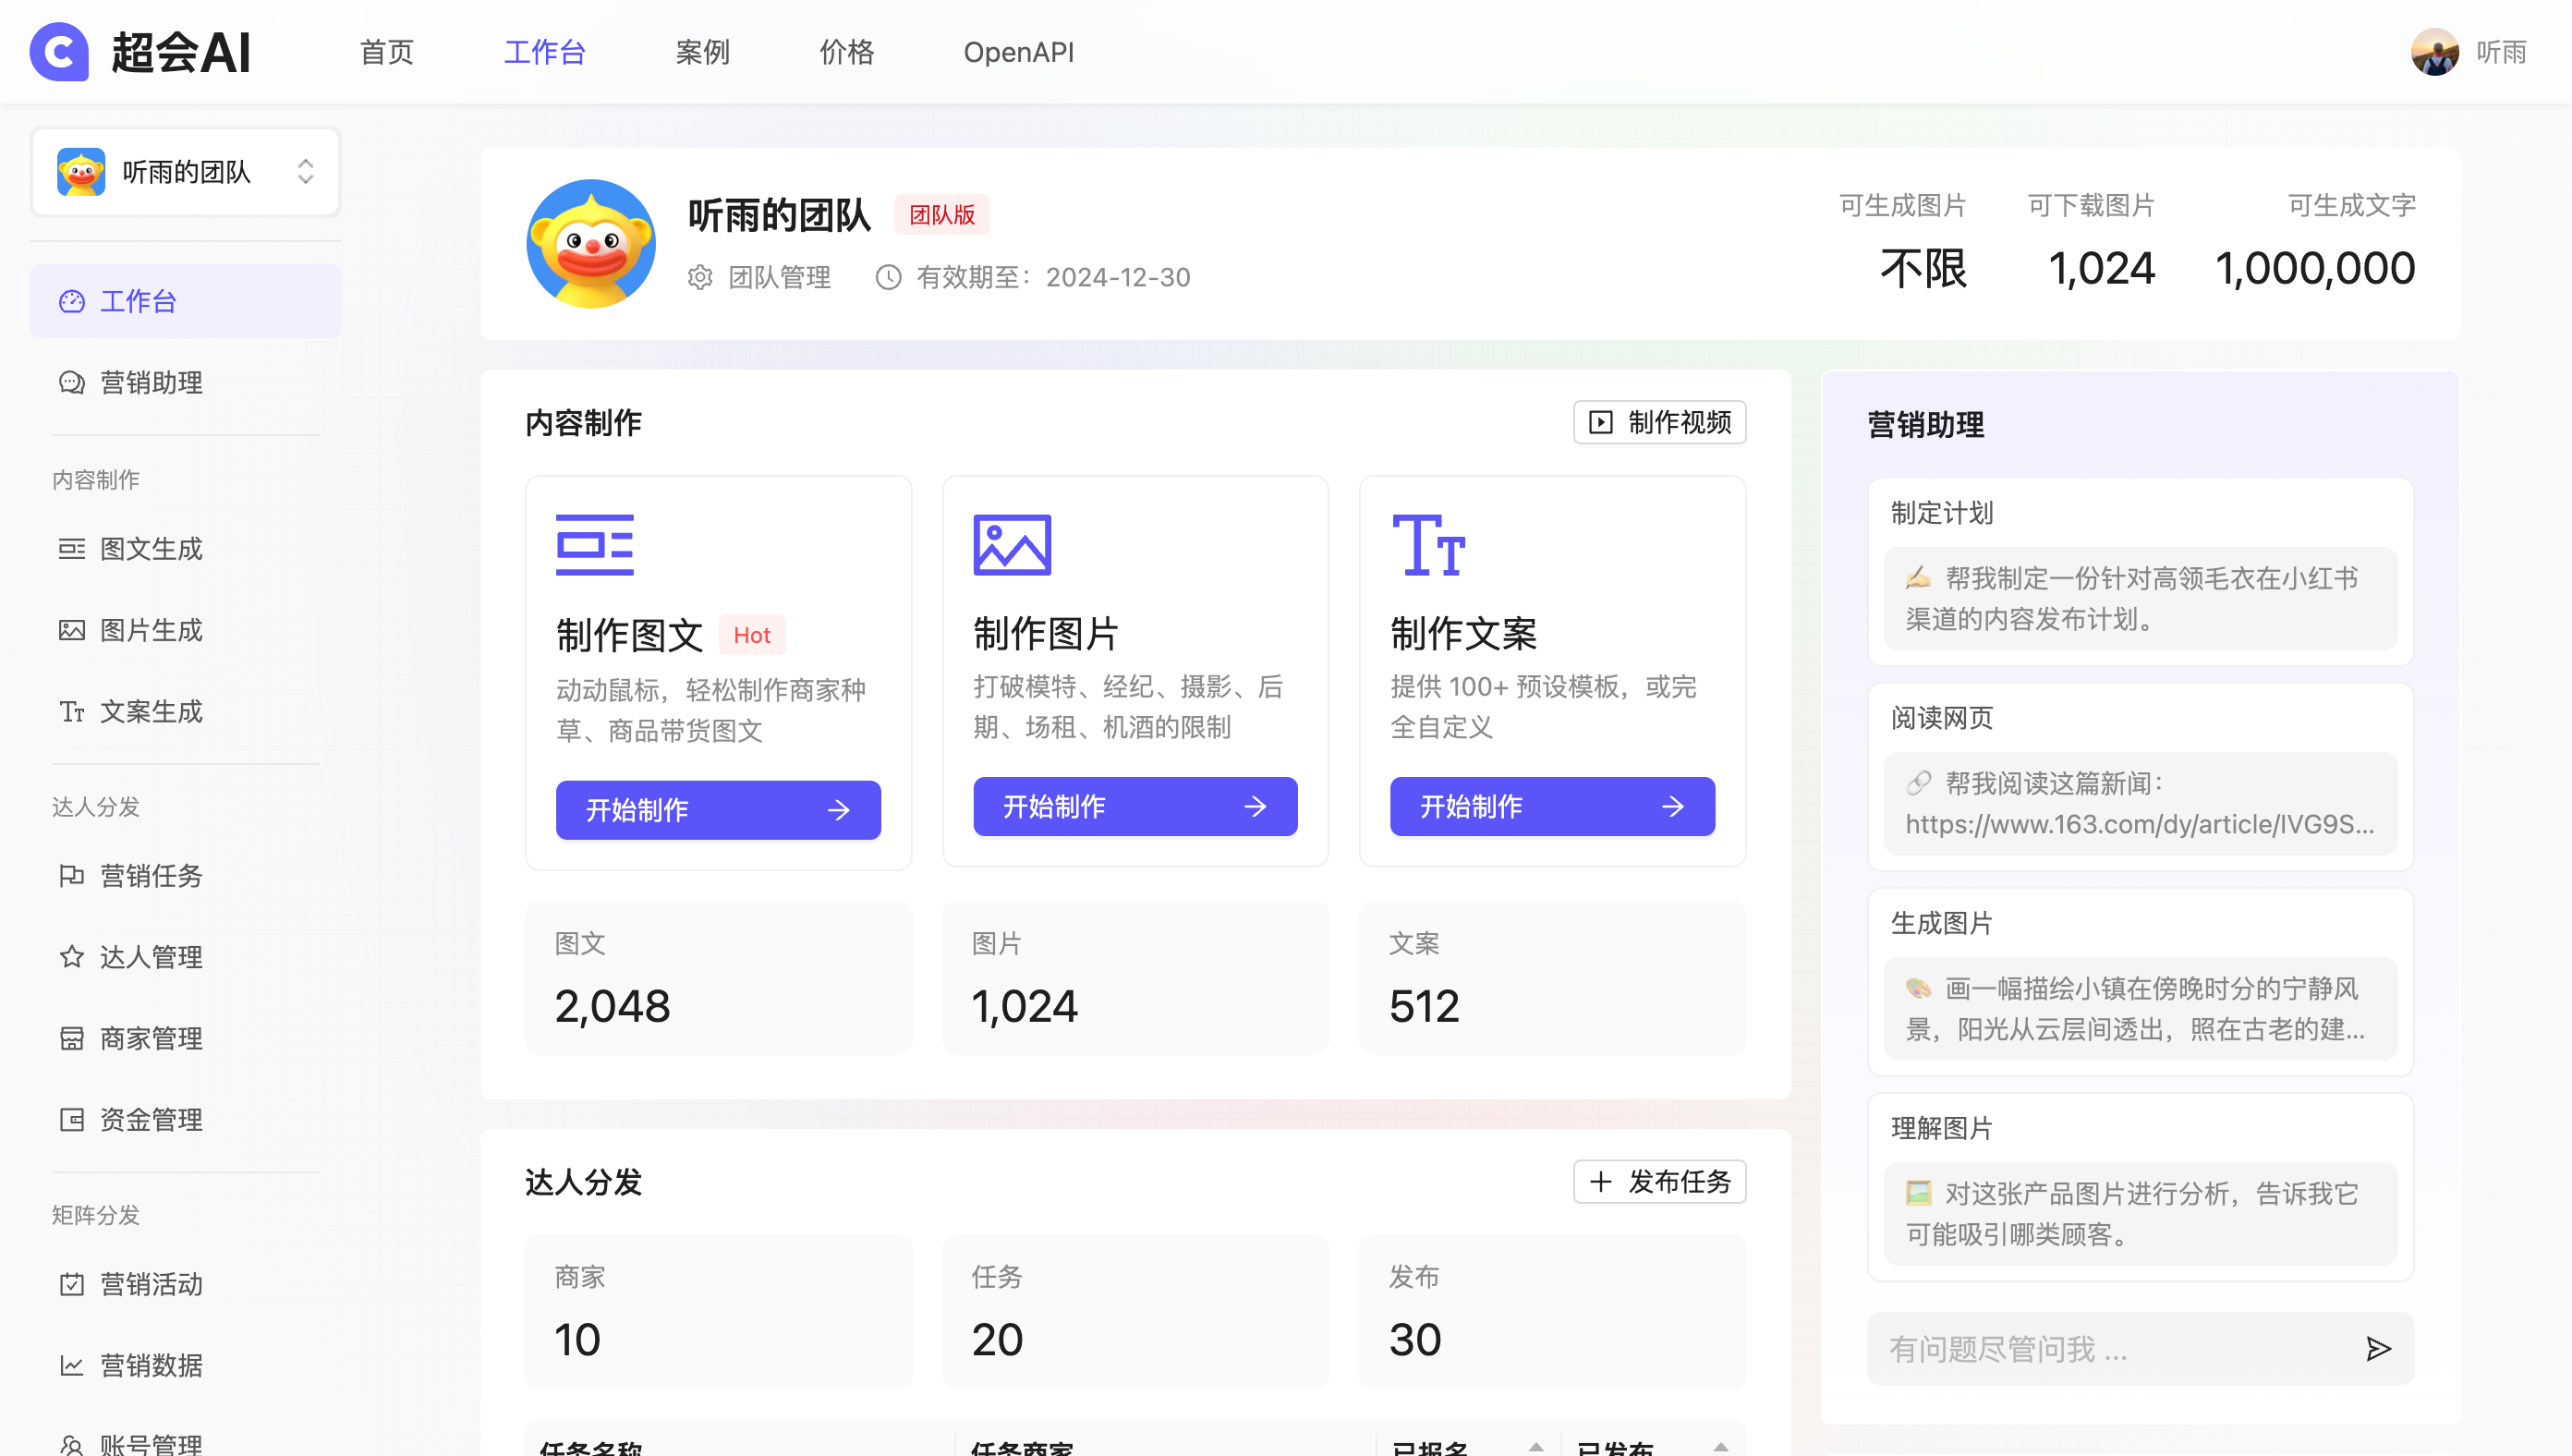Click the 发布任务 button
2572x1456 pixels.
(x=1659, y=1182)
